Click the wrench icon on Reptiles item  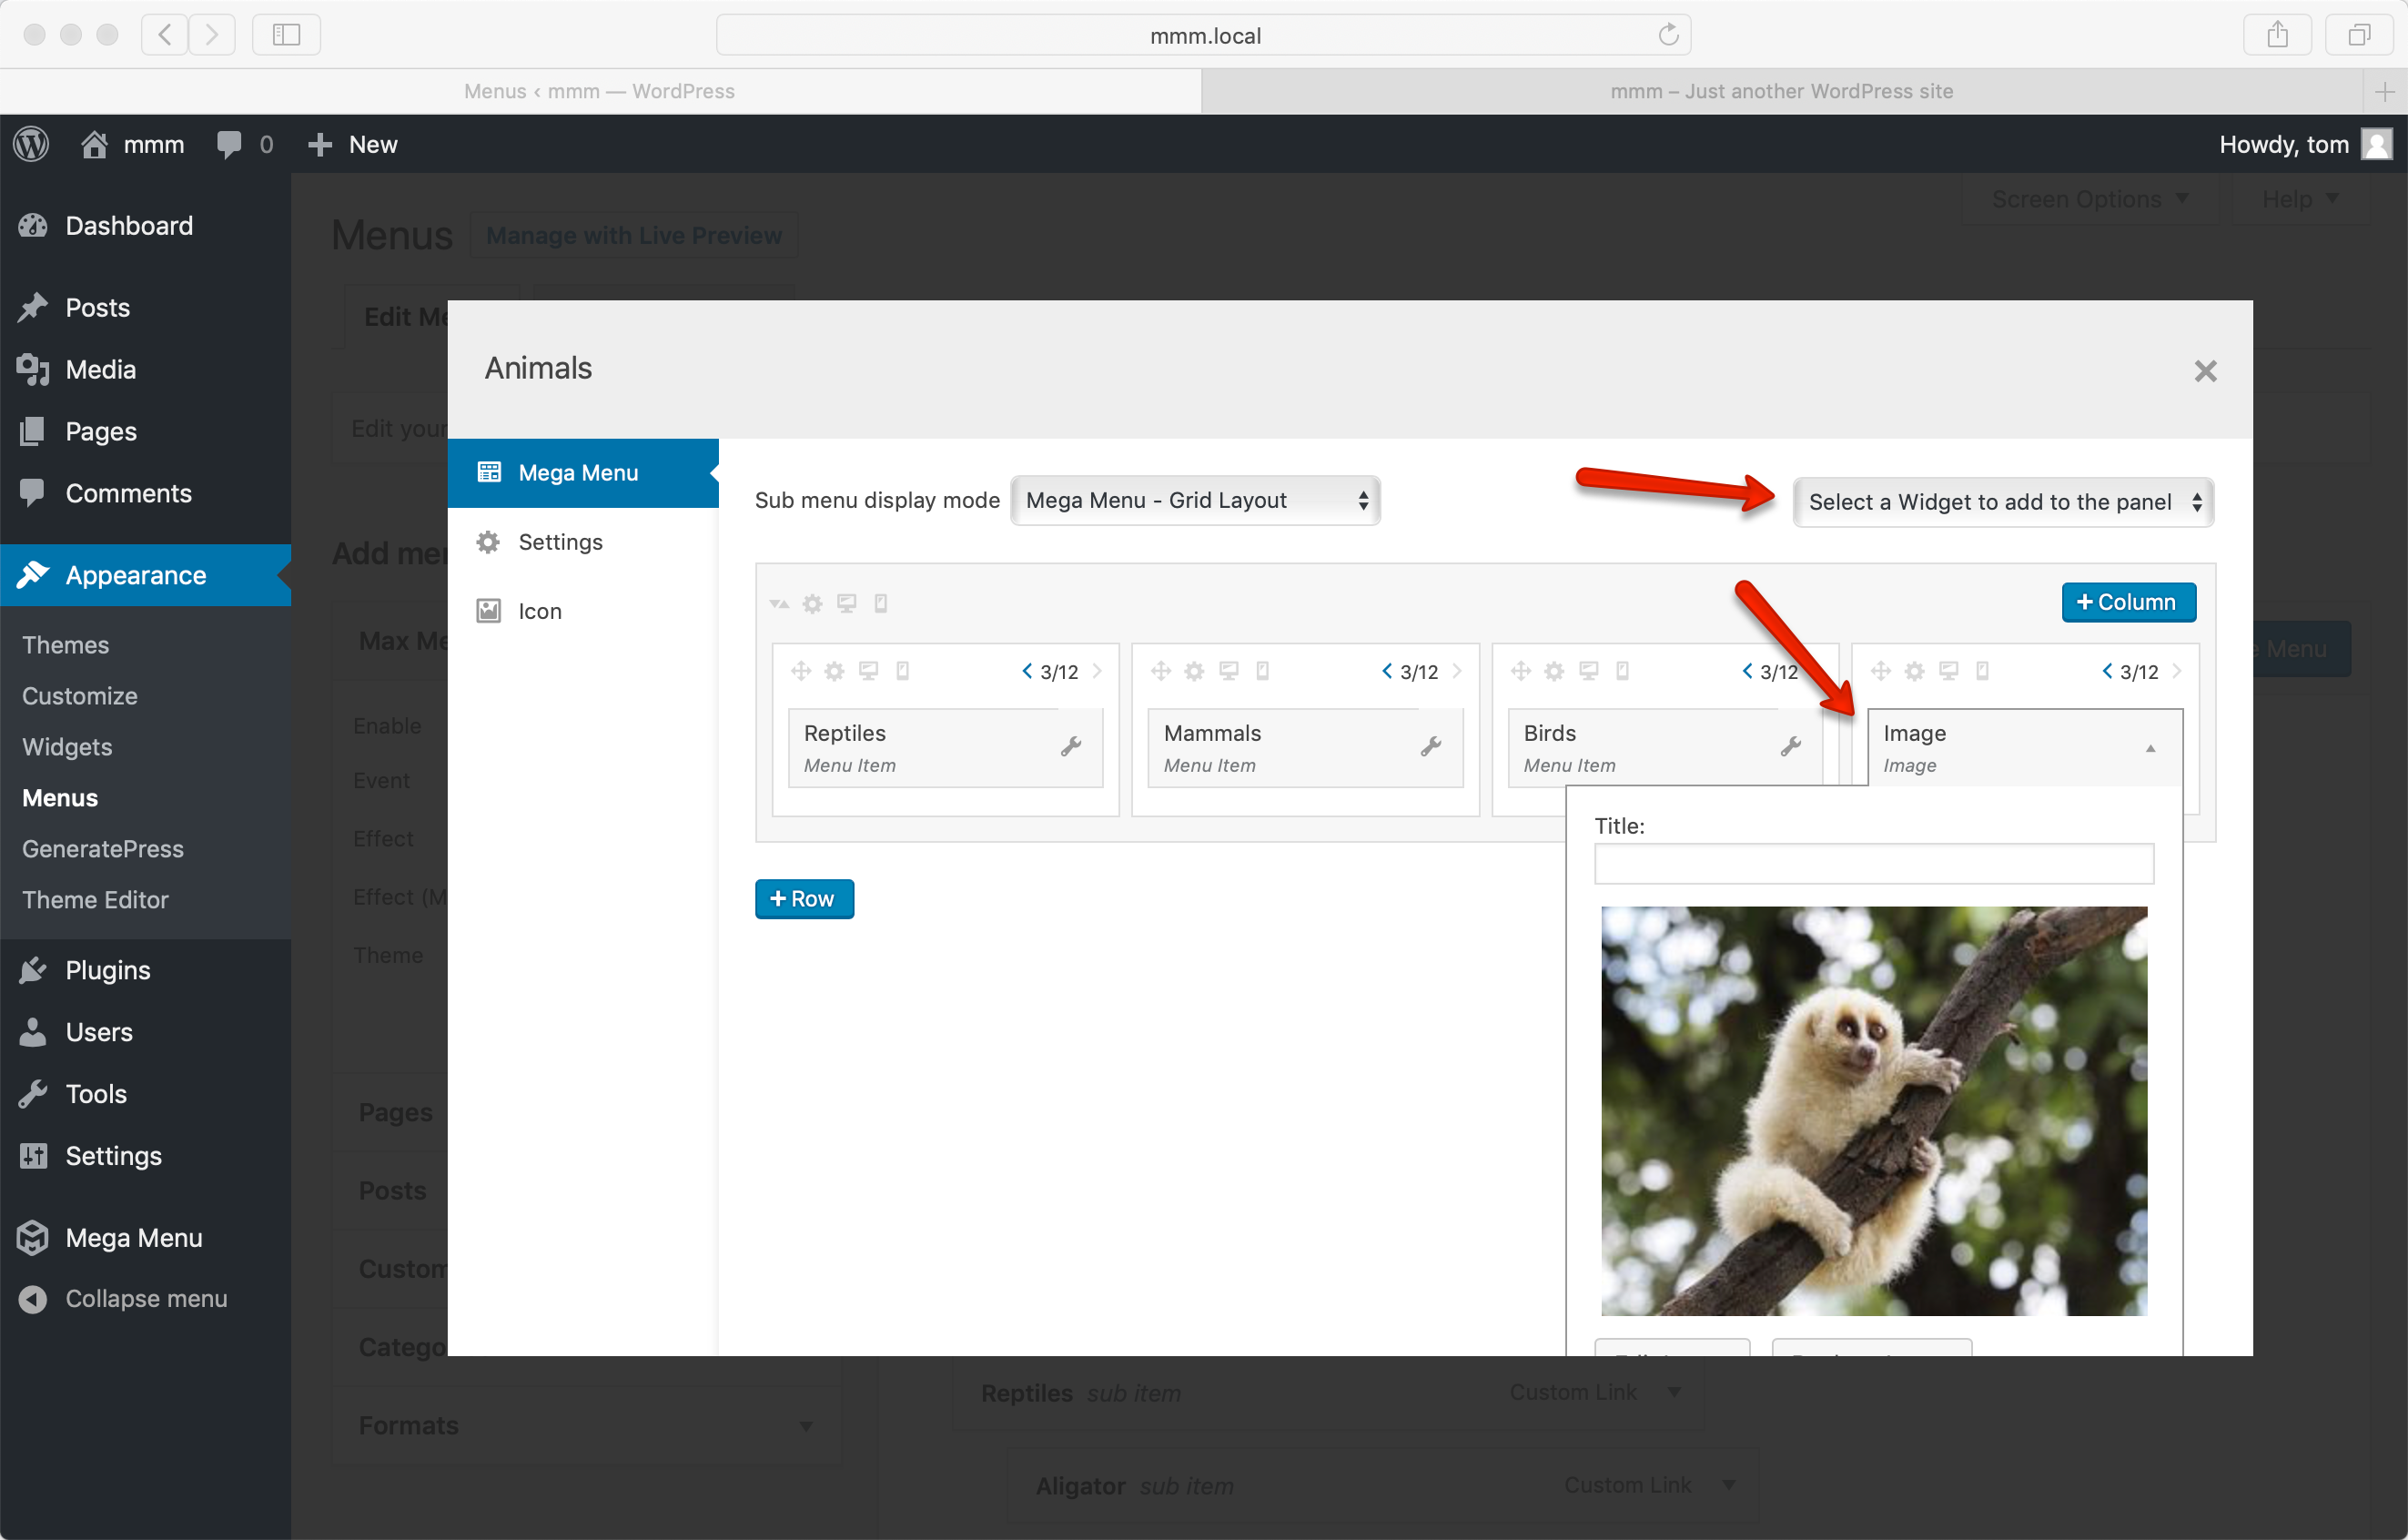point(1071,746)
